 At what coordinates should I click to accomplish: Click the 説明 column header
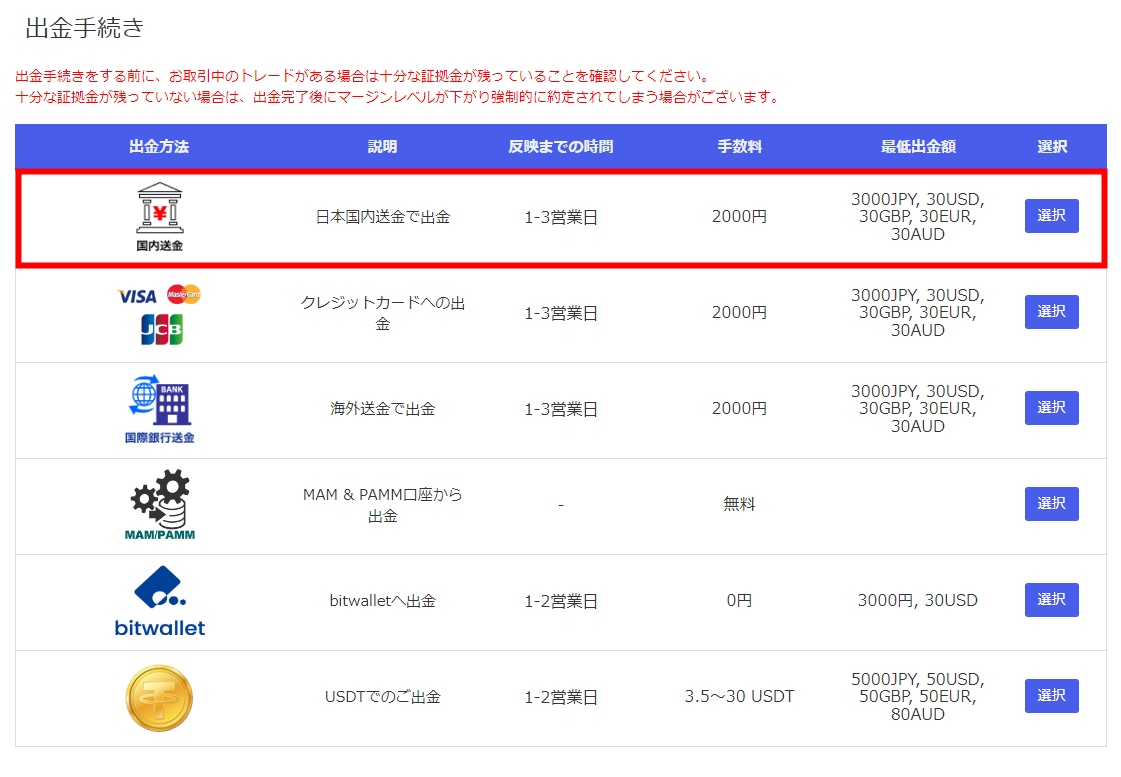tap(382, 147)
